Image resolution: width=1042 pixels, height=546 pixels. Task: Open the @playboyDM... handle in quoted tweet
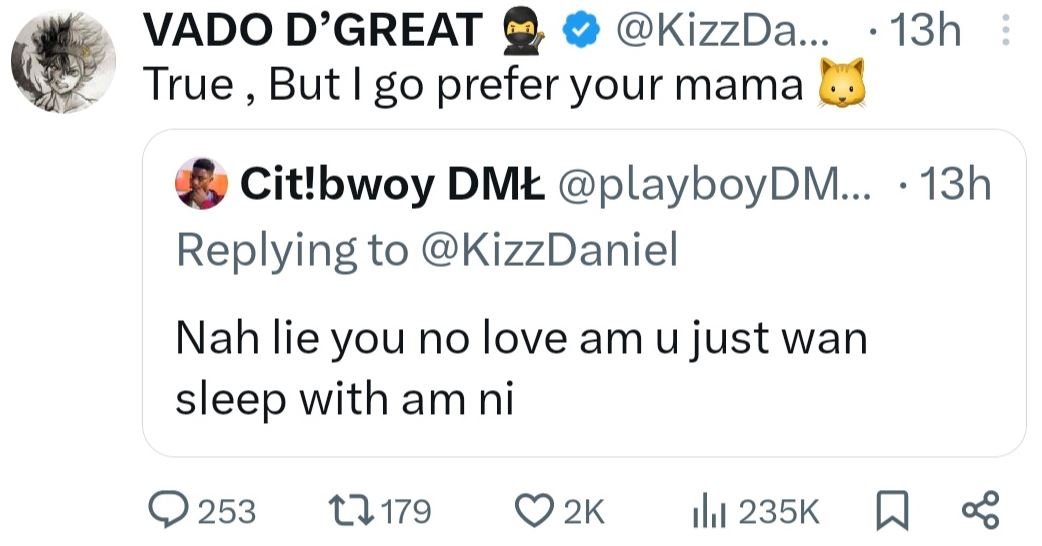(714, 185)
